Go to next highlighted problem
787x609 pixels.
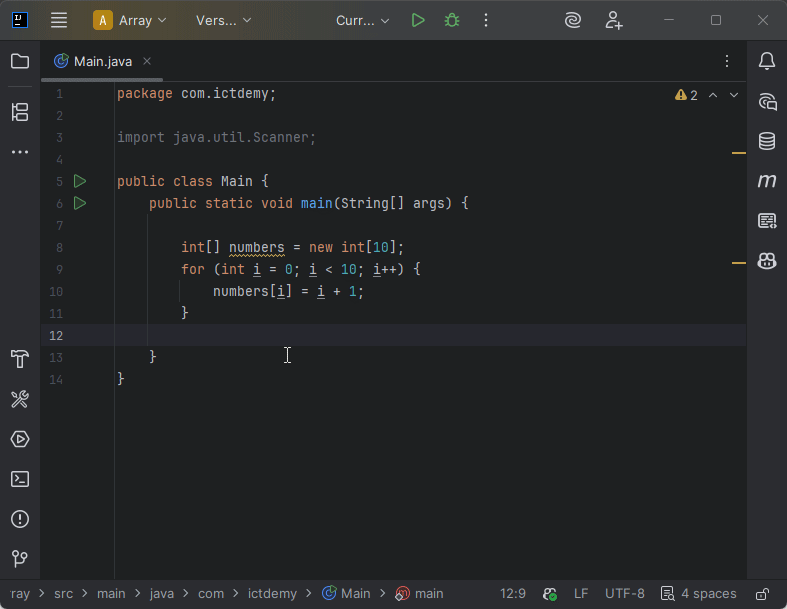734,95
